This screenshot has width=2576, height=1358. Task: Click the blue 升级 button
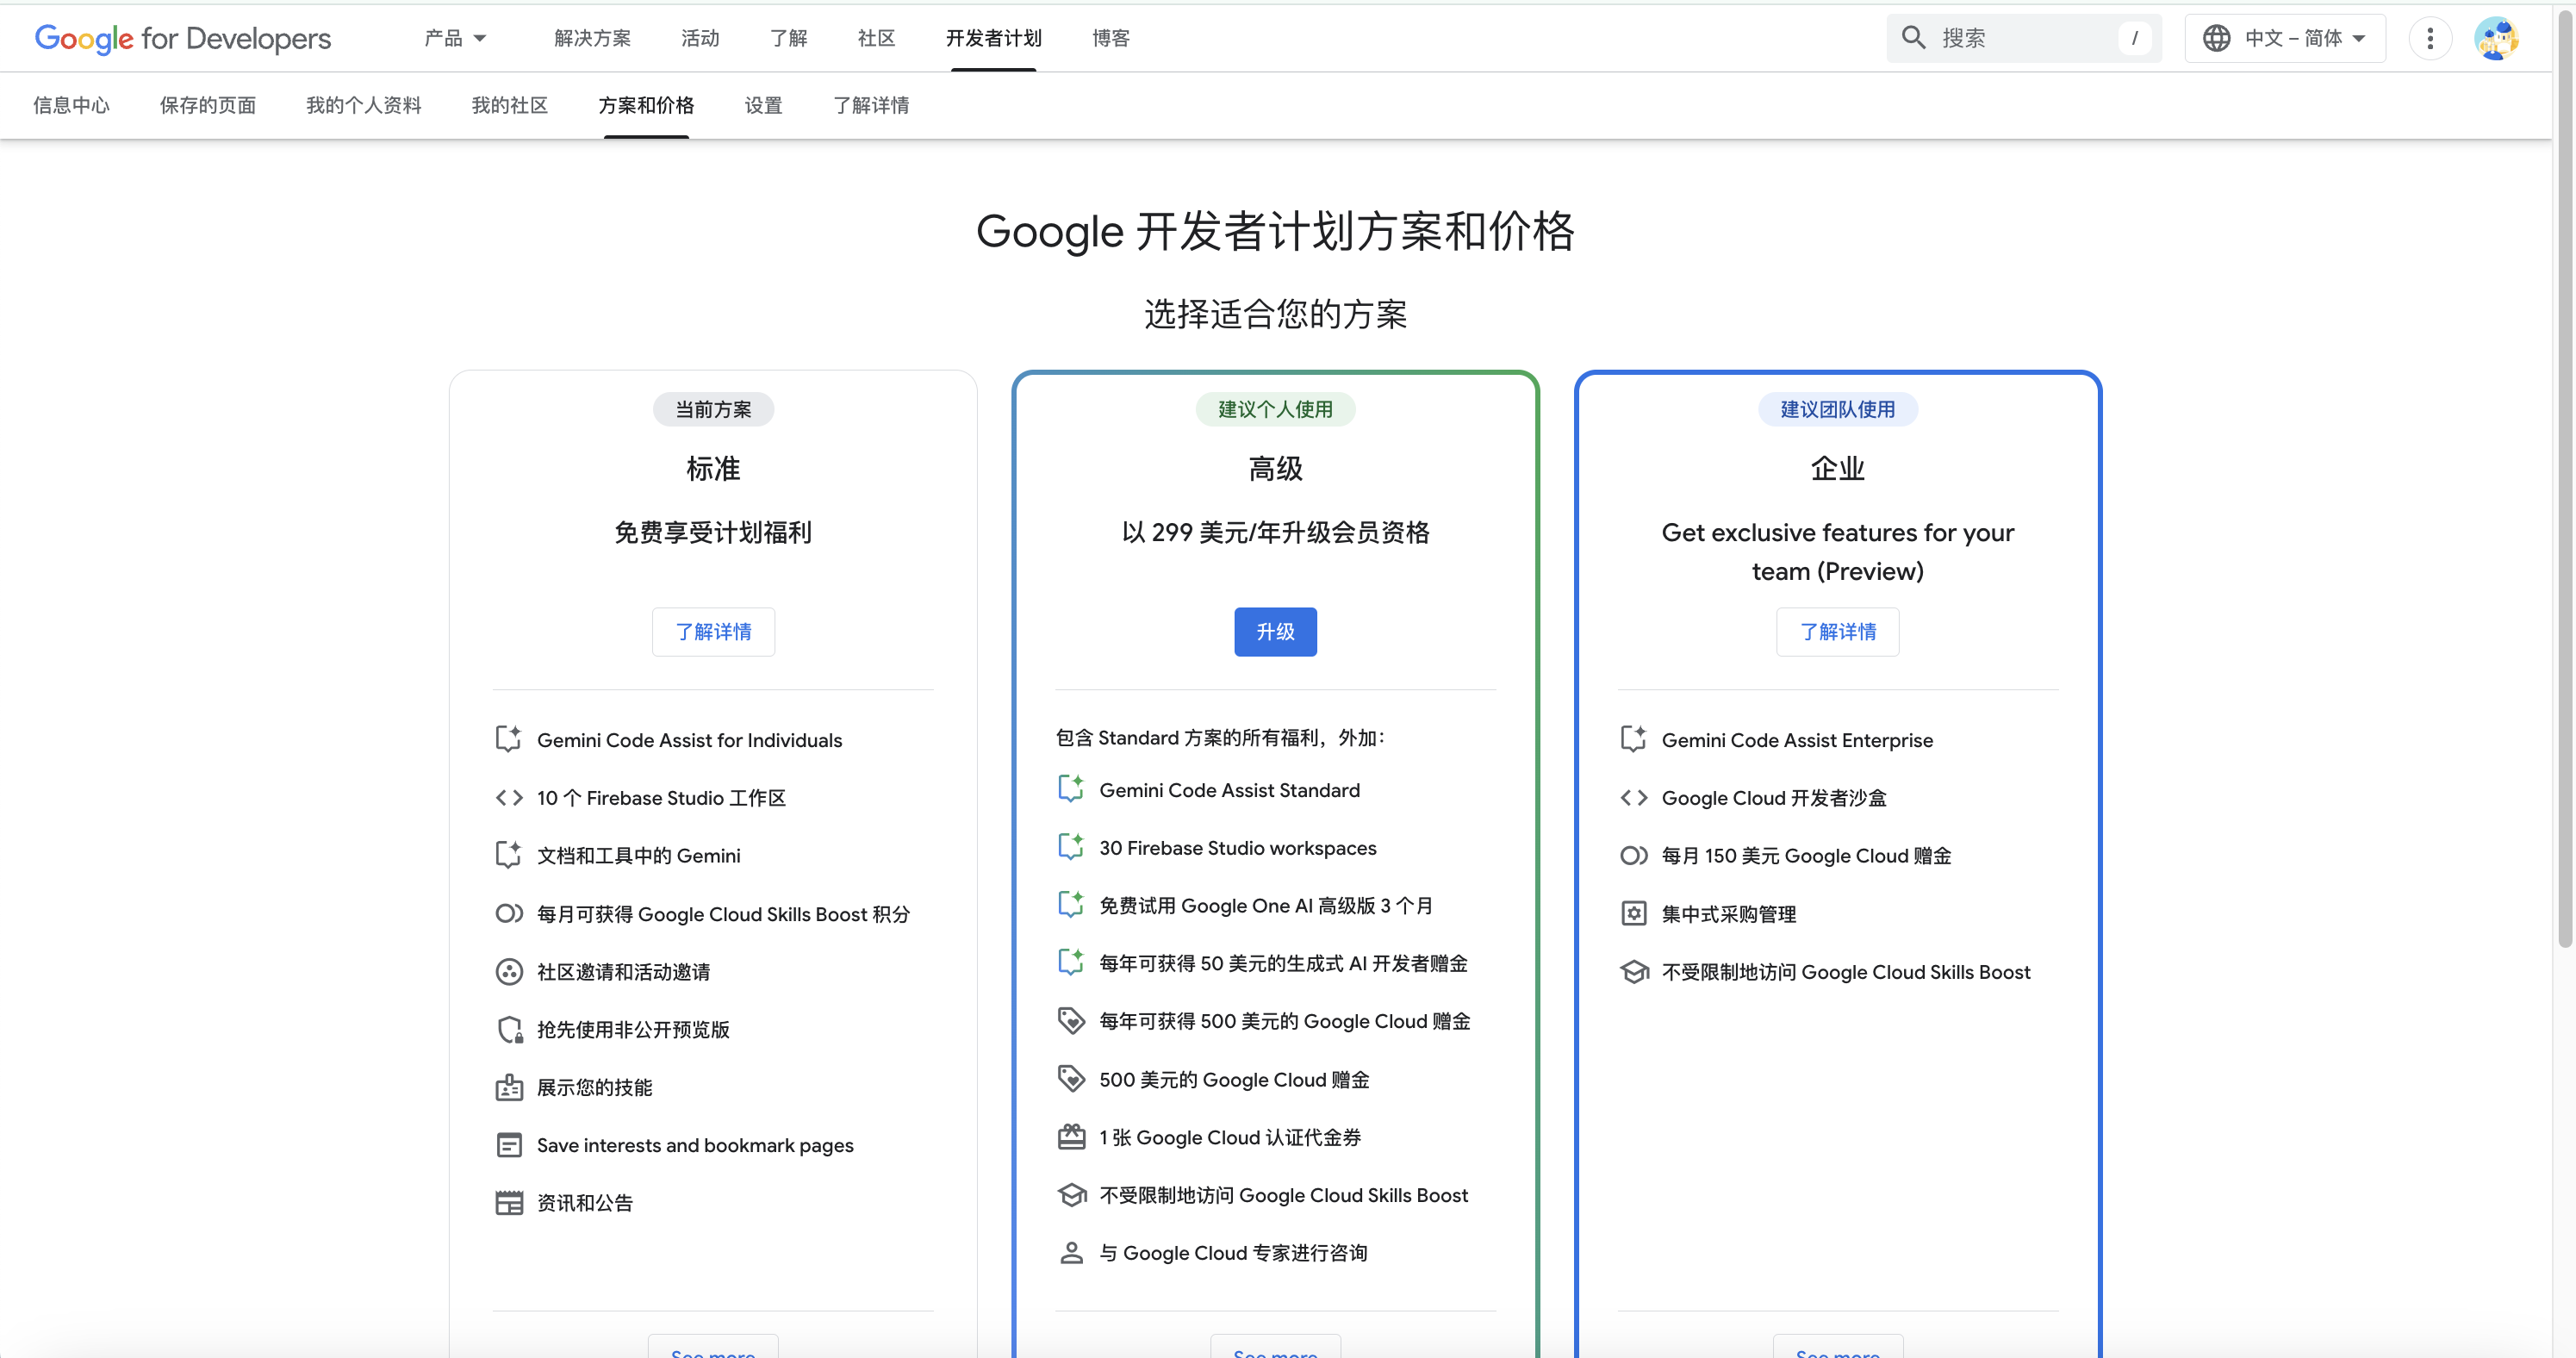(1275, 632)
